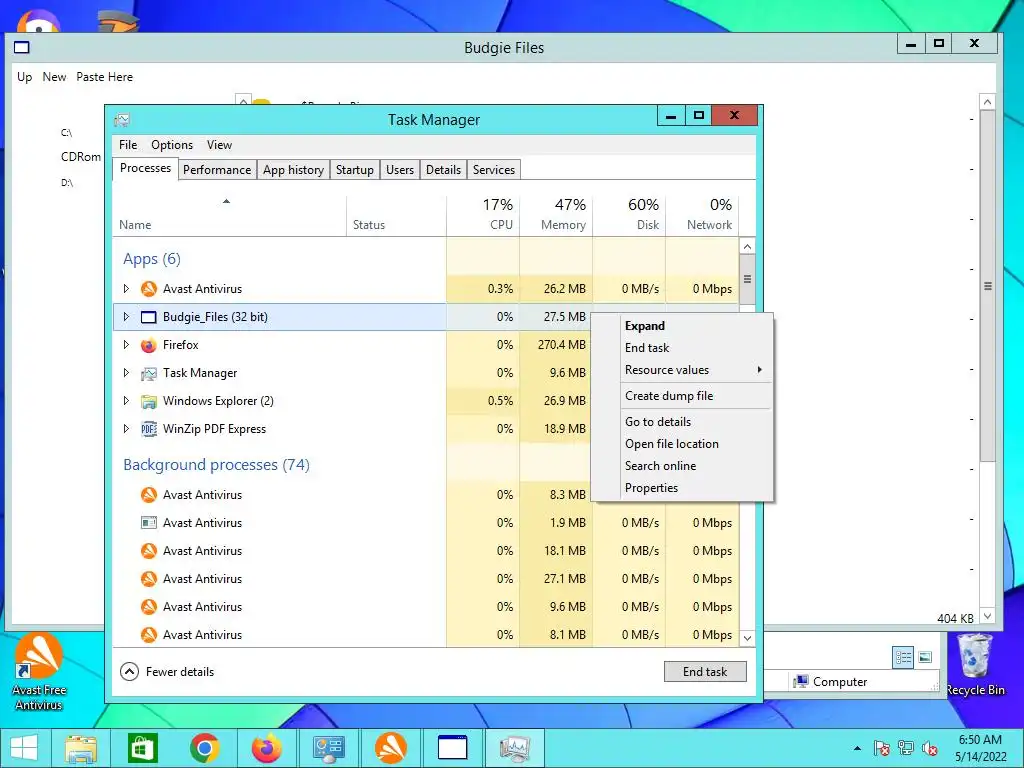This screenshot has height=768, width=1024.
Task: Switch to thumbnail view icon in Budgie Files
Action: tap(925, 657)
